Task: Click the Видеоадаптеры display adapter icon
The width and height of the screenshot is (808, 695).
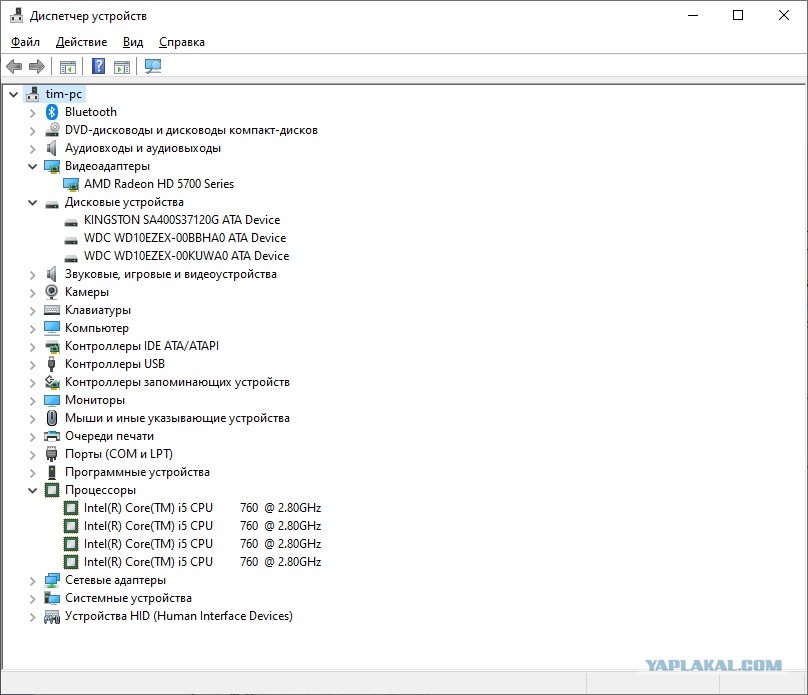Action: (x=52, y=166)
